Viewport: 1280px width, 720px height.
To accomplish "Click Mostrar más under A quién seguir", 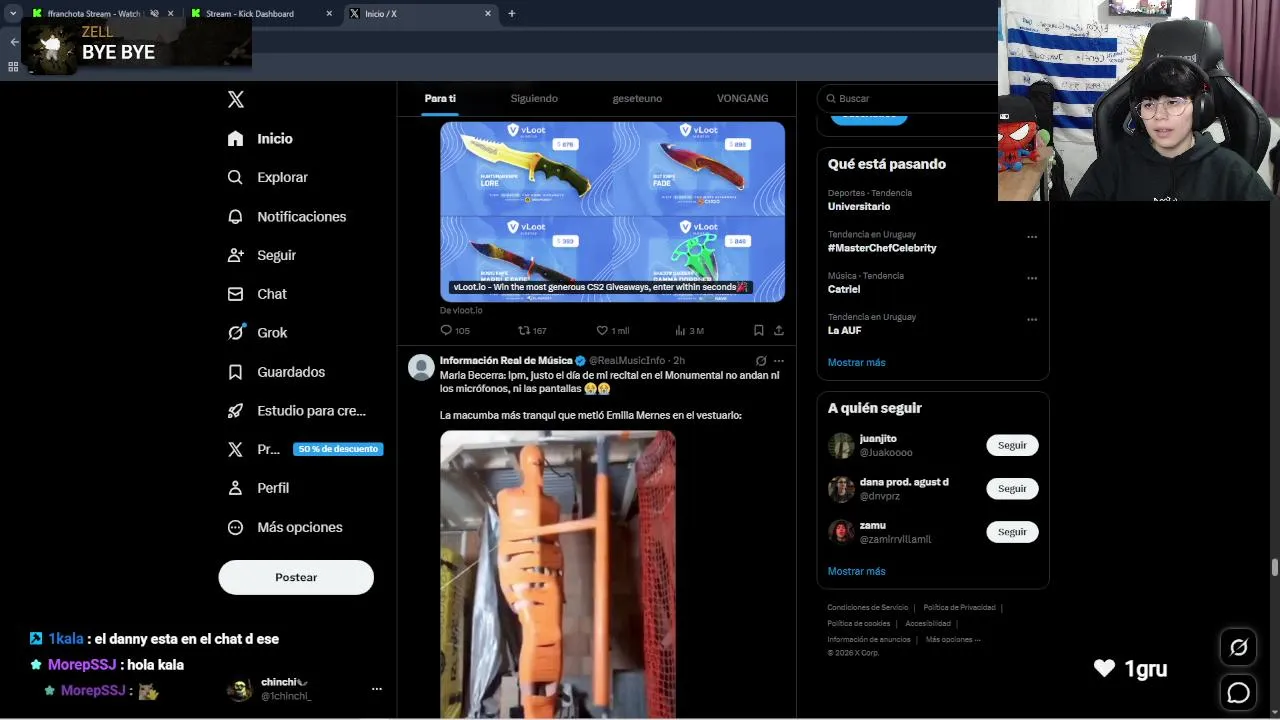I will (856, 571).
